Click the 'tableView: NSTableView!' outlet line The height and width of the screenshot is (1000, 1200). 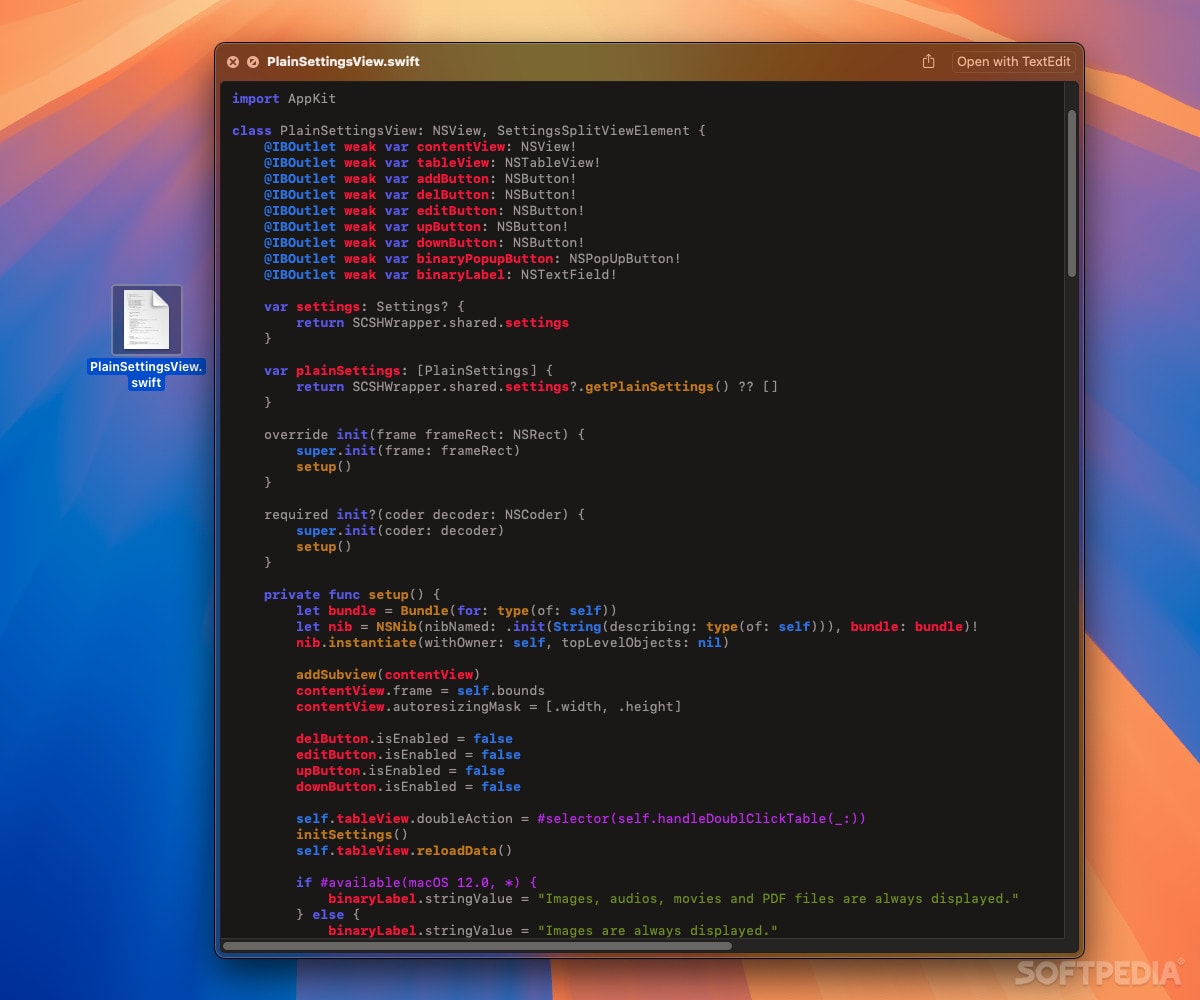[432, 163]
